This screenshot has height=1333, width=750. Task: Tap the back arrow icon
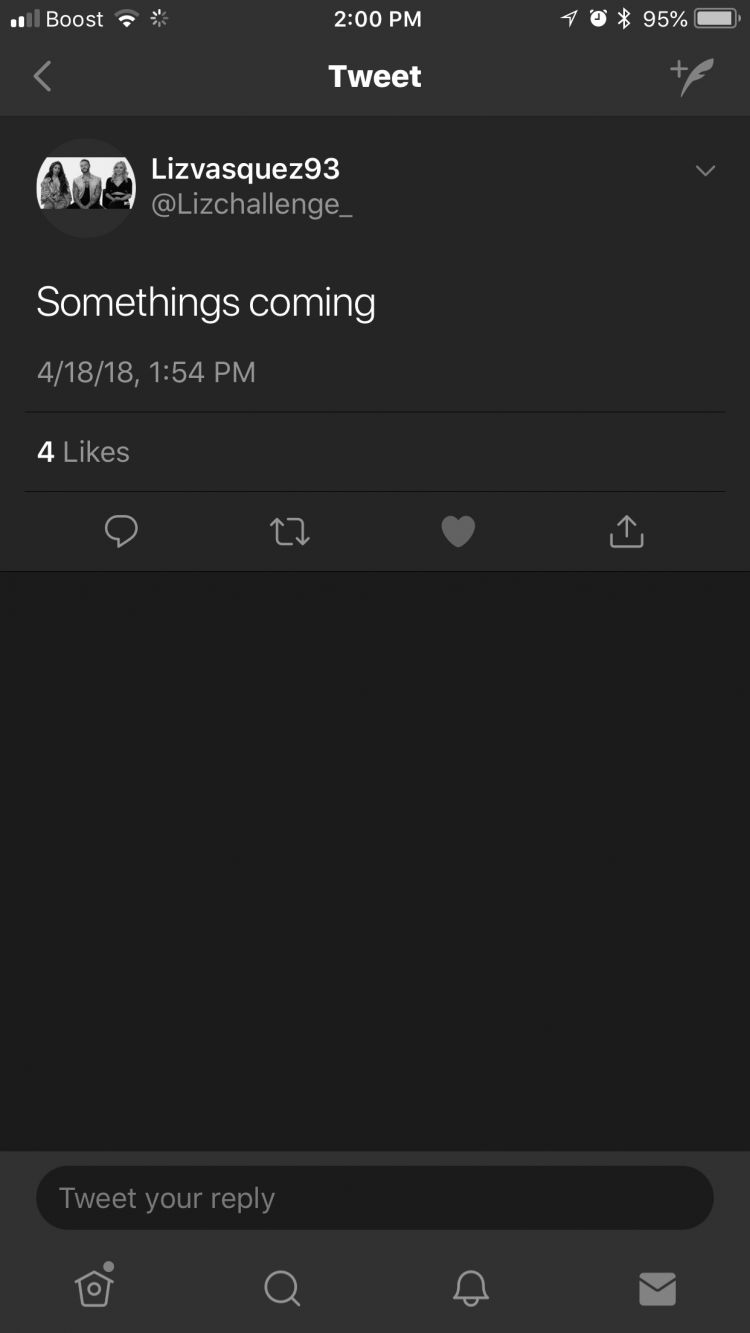click(x=42, y=76)
